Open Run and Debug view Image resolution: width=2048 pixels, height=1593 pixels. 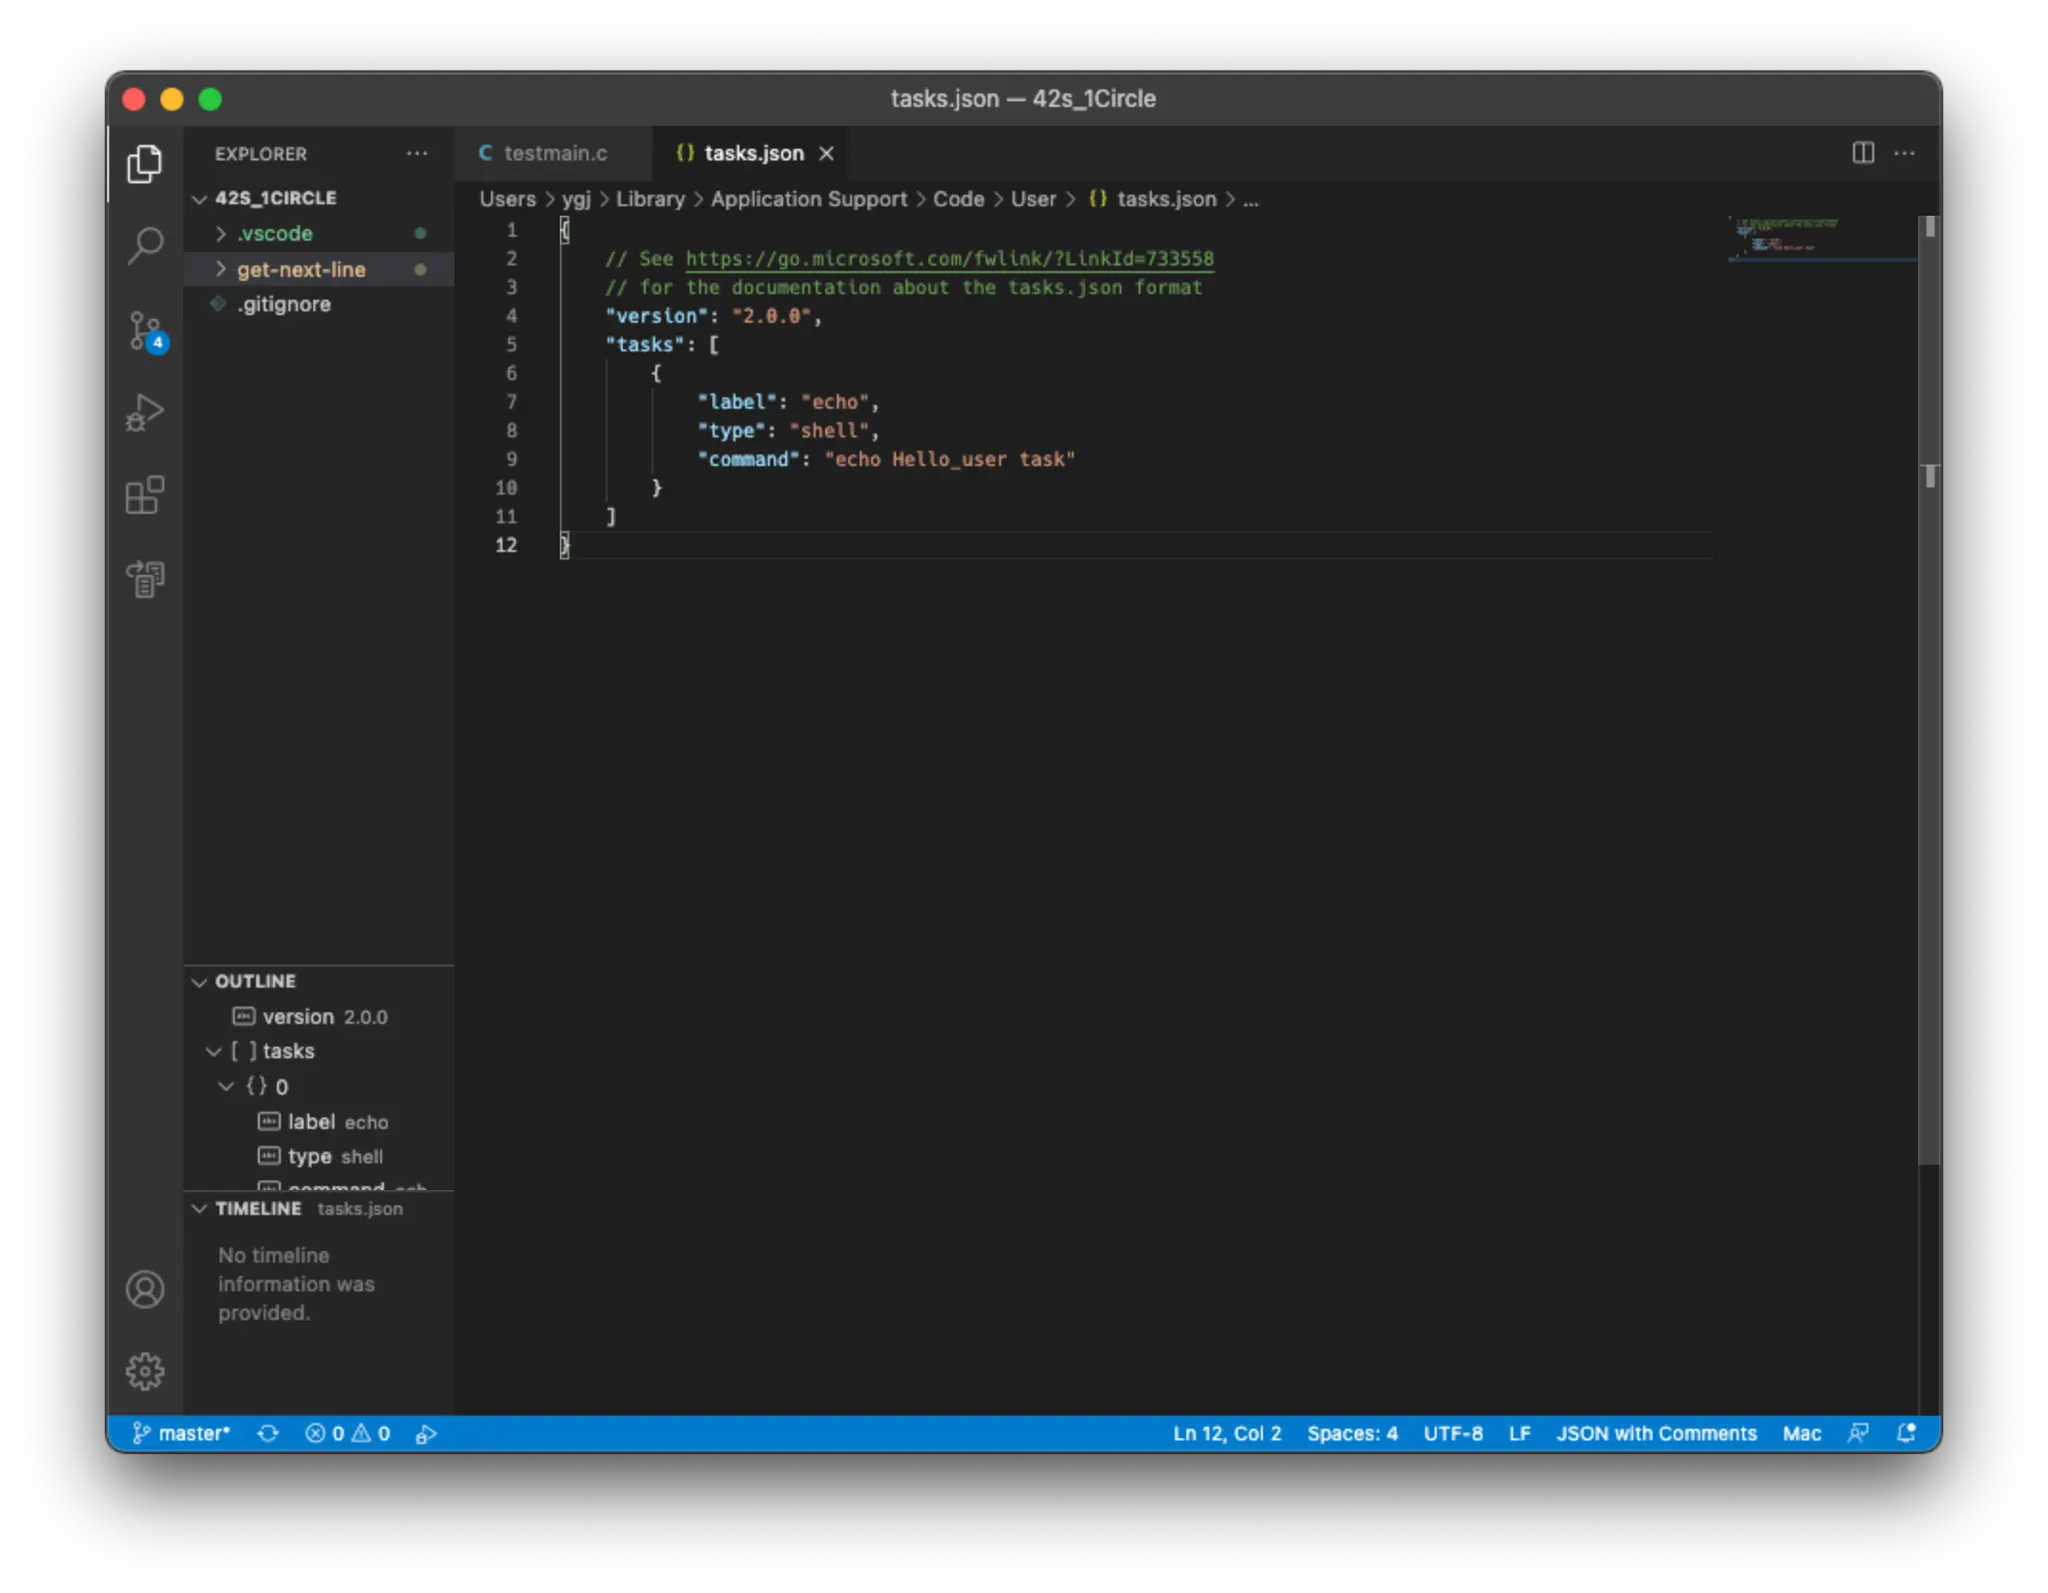click(145, 412)
